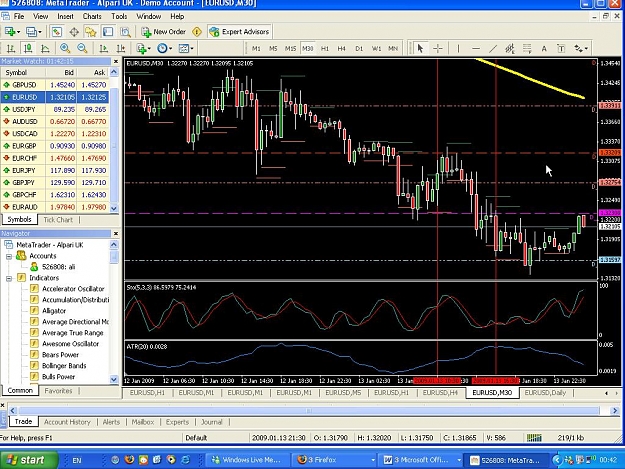Switch to EURUSD,Daily chart tab
625x469 pixels.
tap(545, 393)
